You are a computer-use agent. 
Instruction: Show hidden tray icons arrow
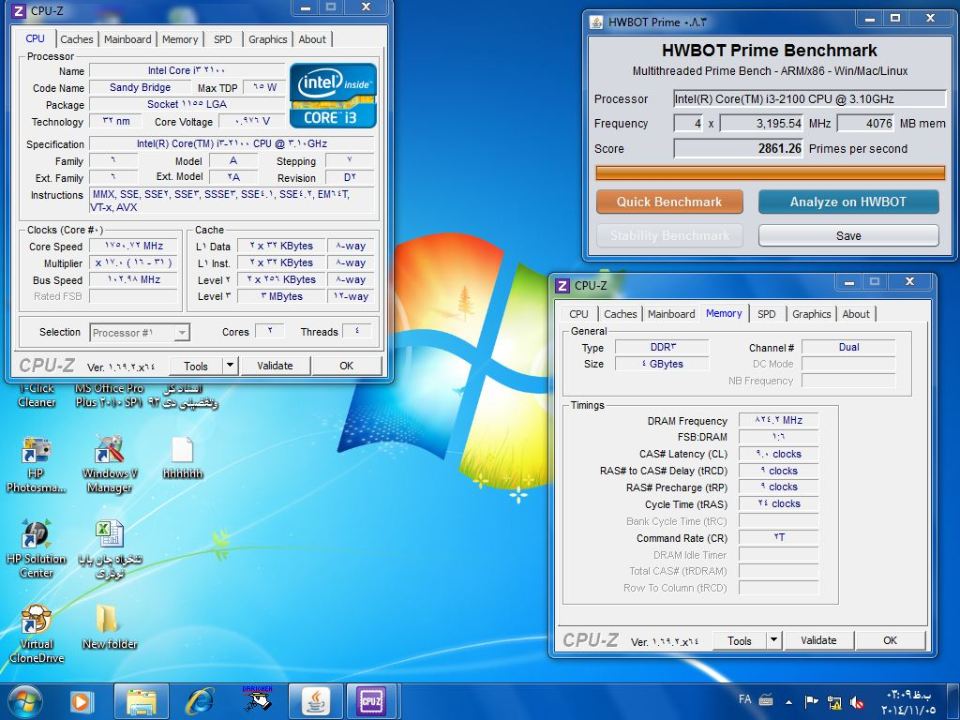click(789, 702)
